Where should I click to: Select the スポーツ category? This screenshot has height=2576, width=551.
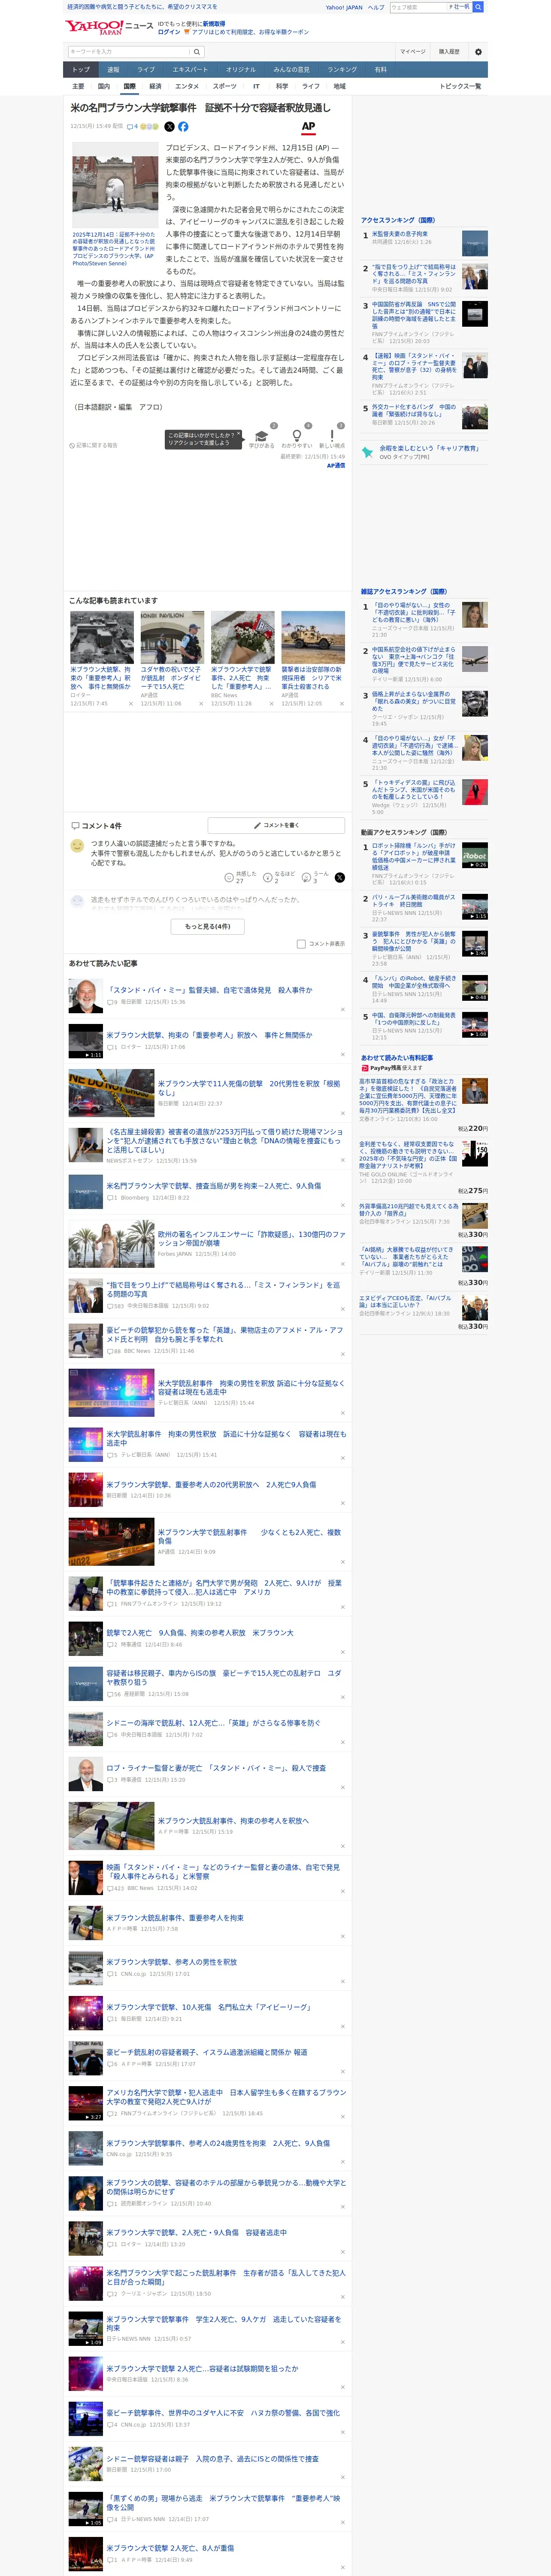(225, 86)
